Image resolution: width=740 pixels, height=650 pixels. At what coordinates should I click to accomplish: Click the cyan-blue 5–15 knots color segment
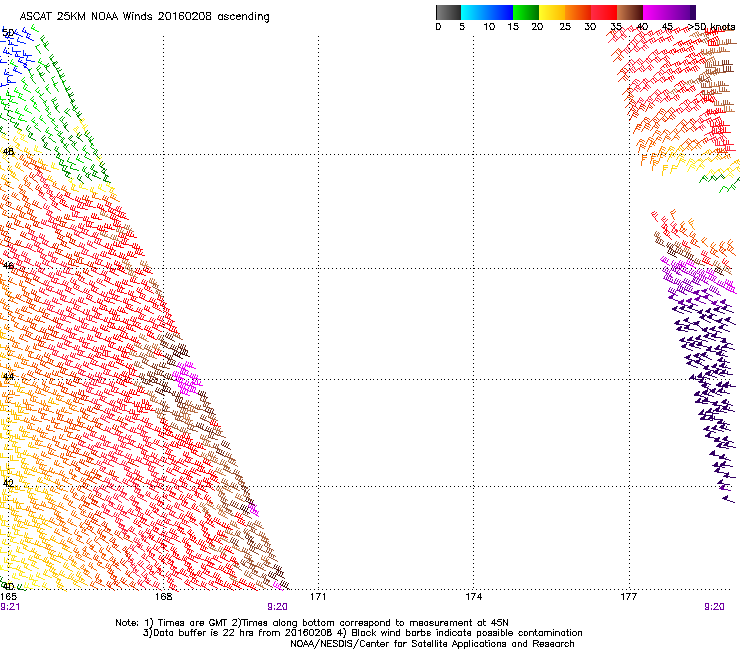pos(487,12)
